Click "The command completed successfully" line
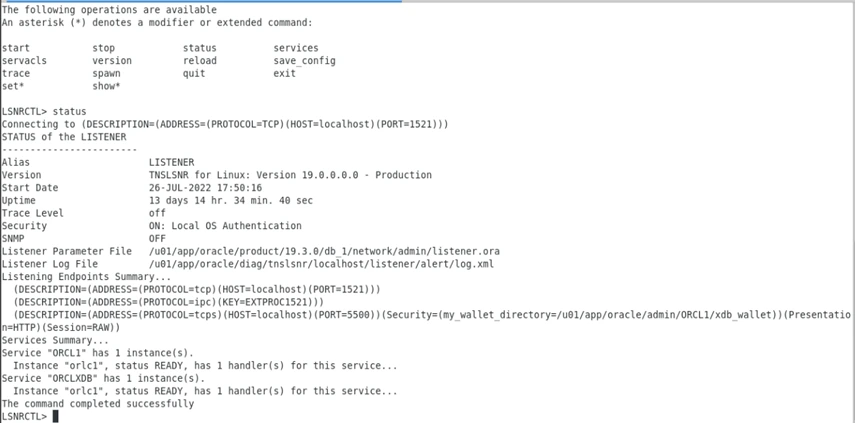This screenshot has width=855, height=423. coord(98,404)
